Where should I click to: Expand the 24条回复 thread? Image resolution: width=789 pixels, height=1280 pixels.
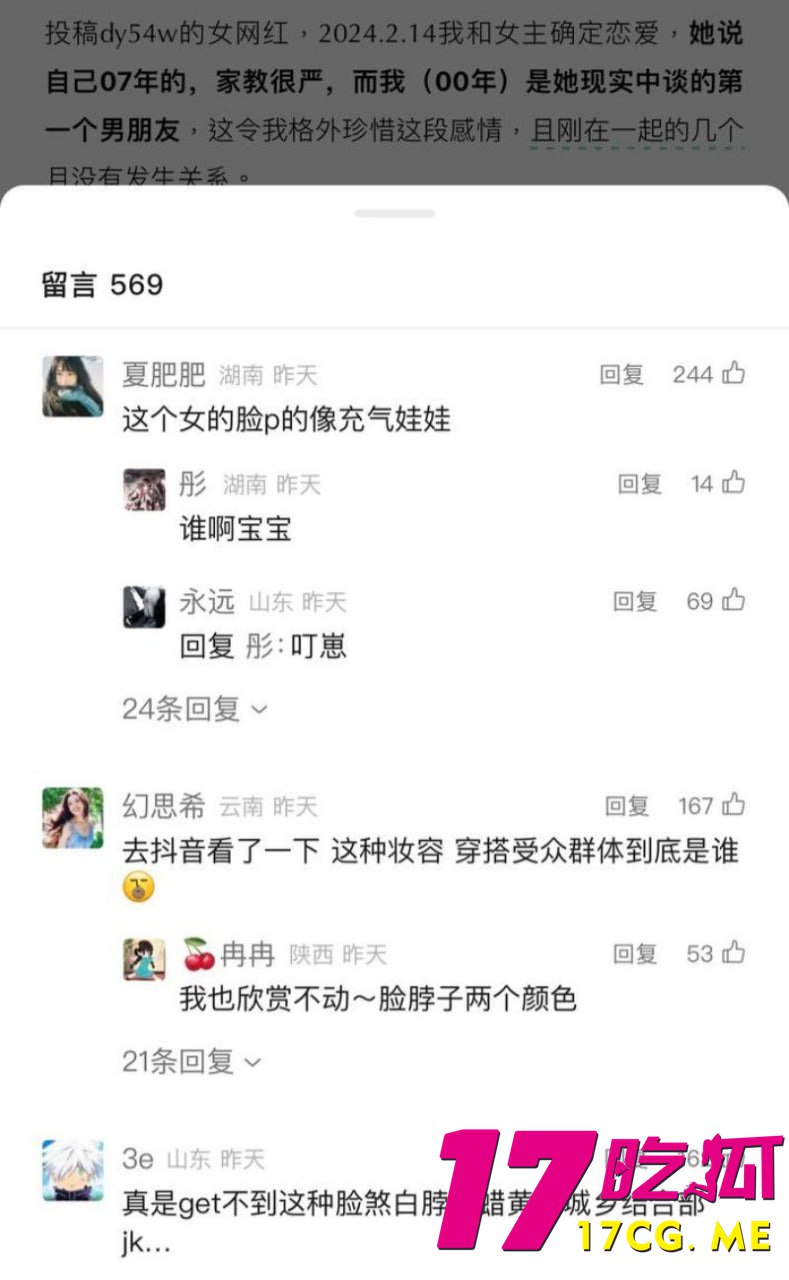[195, 709]
